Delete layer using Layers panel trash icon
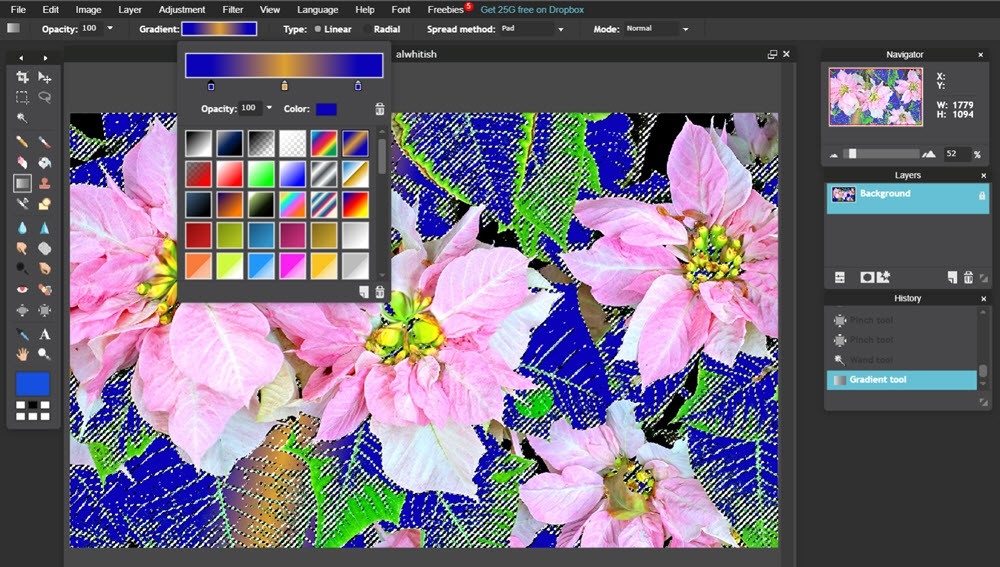 tap(968, 277)
